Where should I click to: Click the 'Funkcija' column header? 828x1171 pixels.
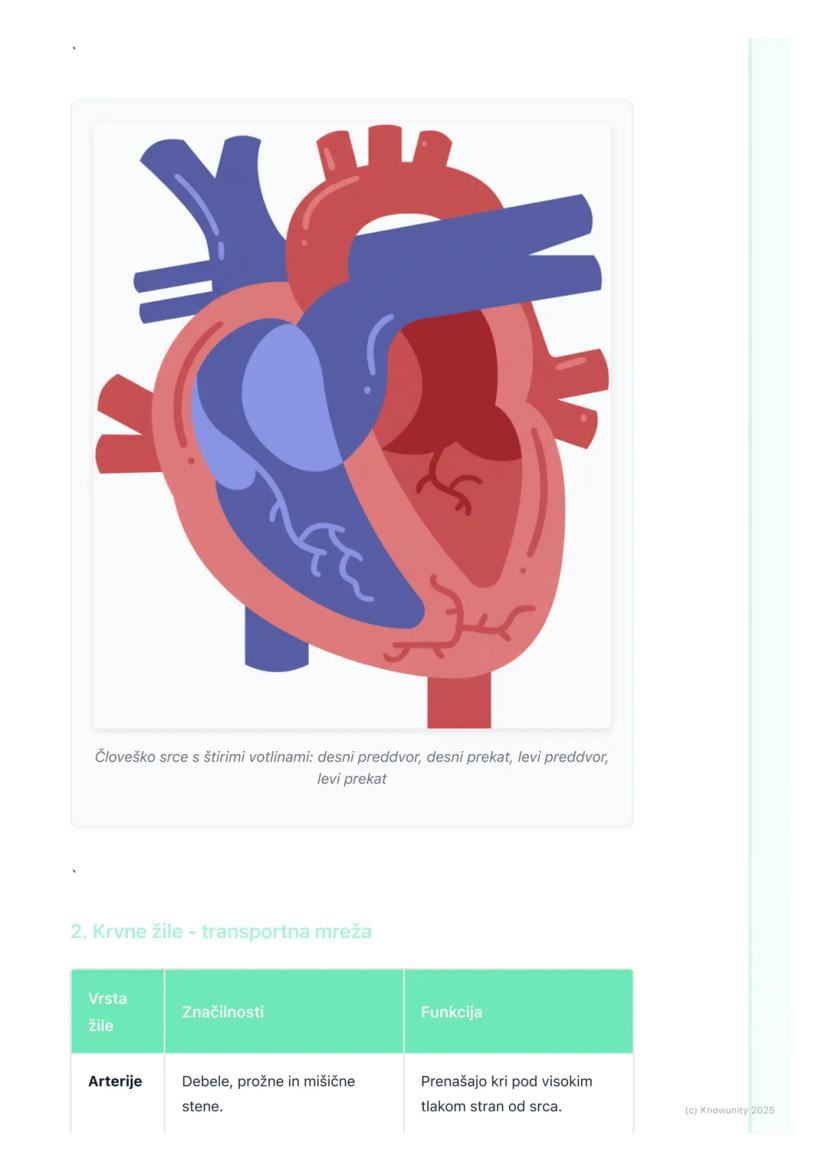pyautogui.click(x=452, y=1012)
